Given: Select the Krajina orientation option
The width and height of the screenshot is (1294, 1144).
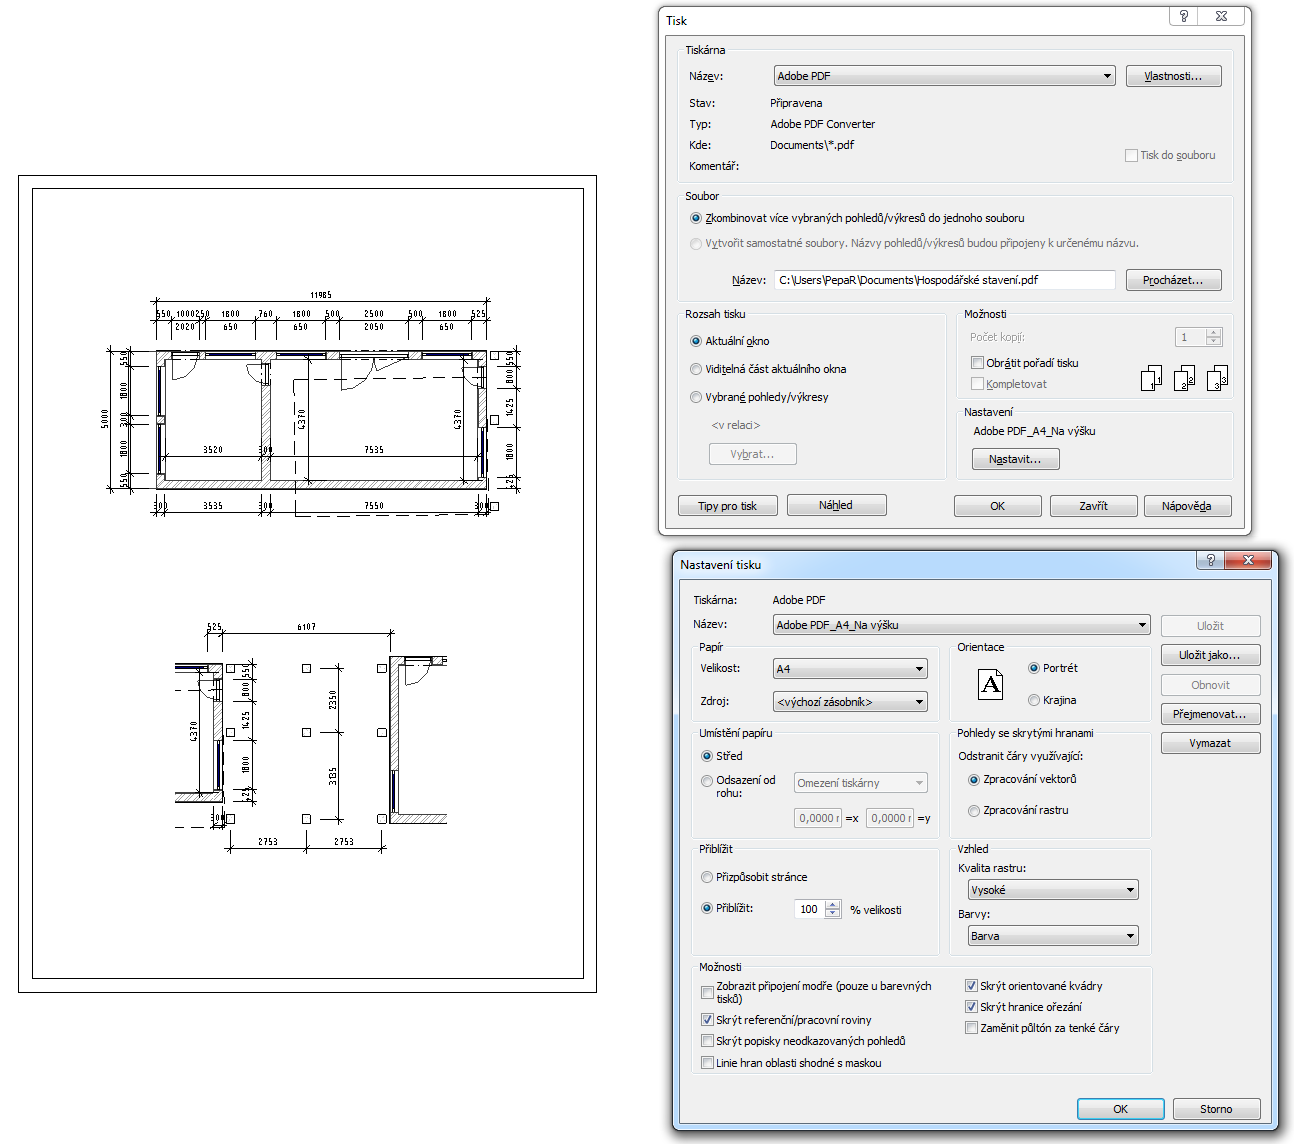Looking at the screenshot, I should (x=1034, y=700).
